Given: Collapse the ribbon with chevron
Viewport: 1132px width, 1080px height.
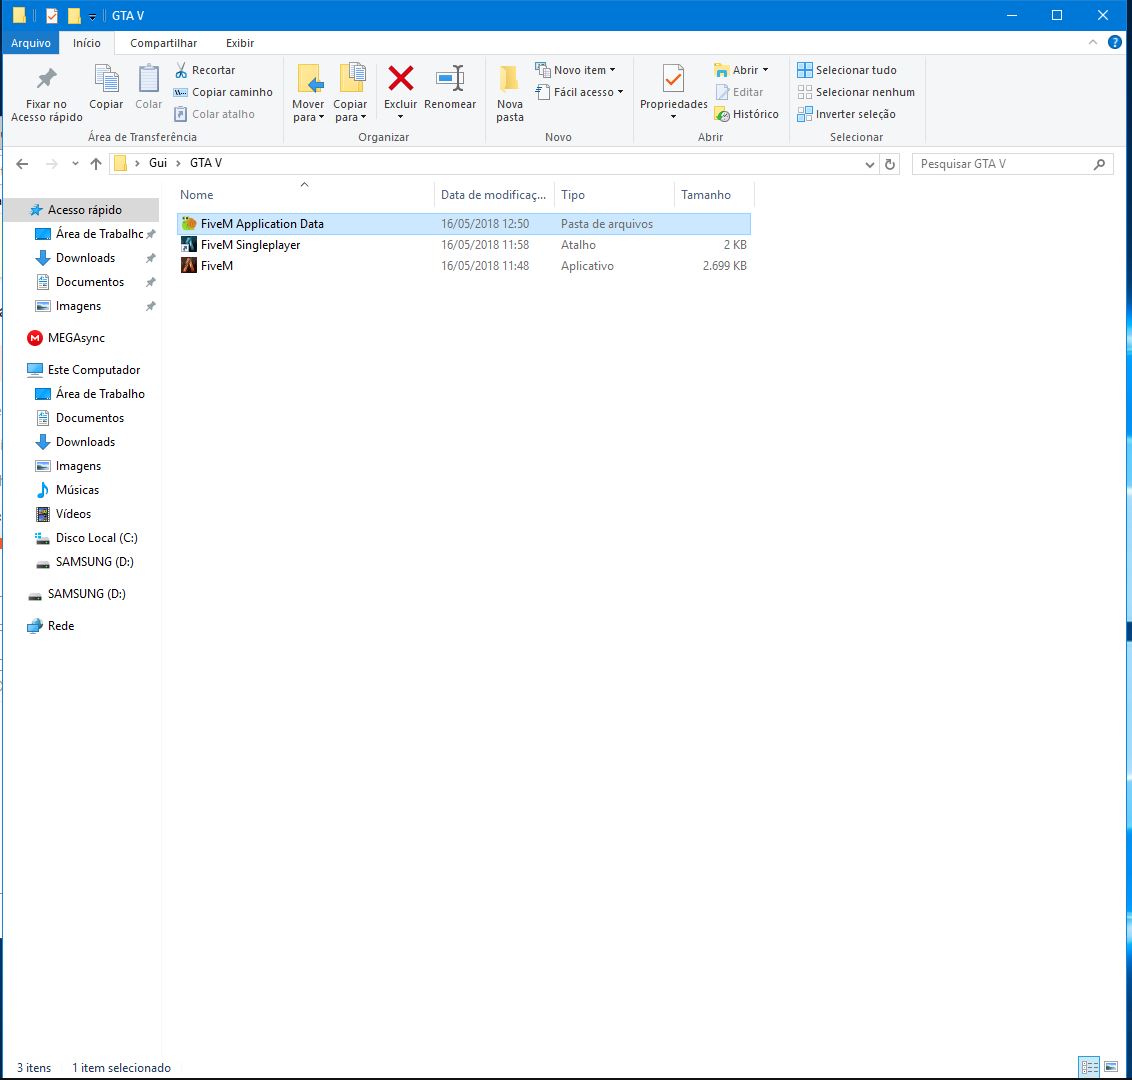Looking at the screenshot, I should click(1092, 43).
